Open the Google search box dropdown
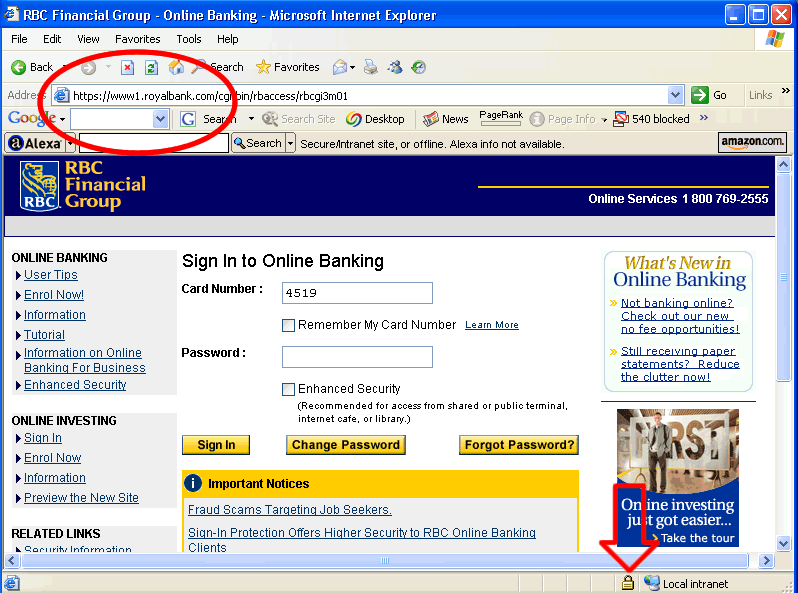Viewport: 798px width, 593px height. 160,119
